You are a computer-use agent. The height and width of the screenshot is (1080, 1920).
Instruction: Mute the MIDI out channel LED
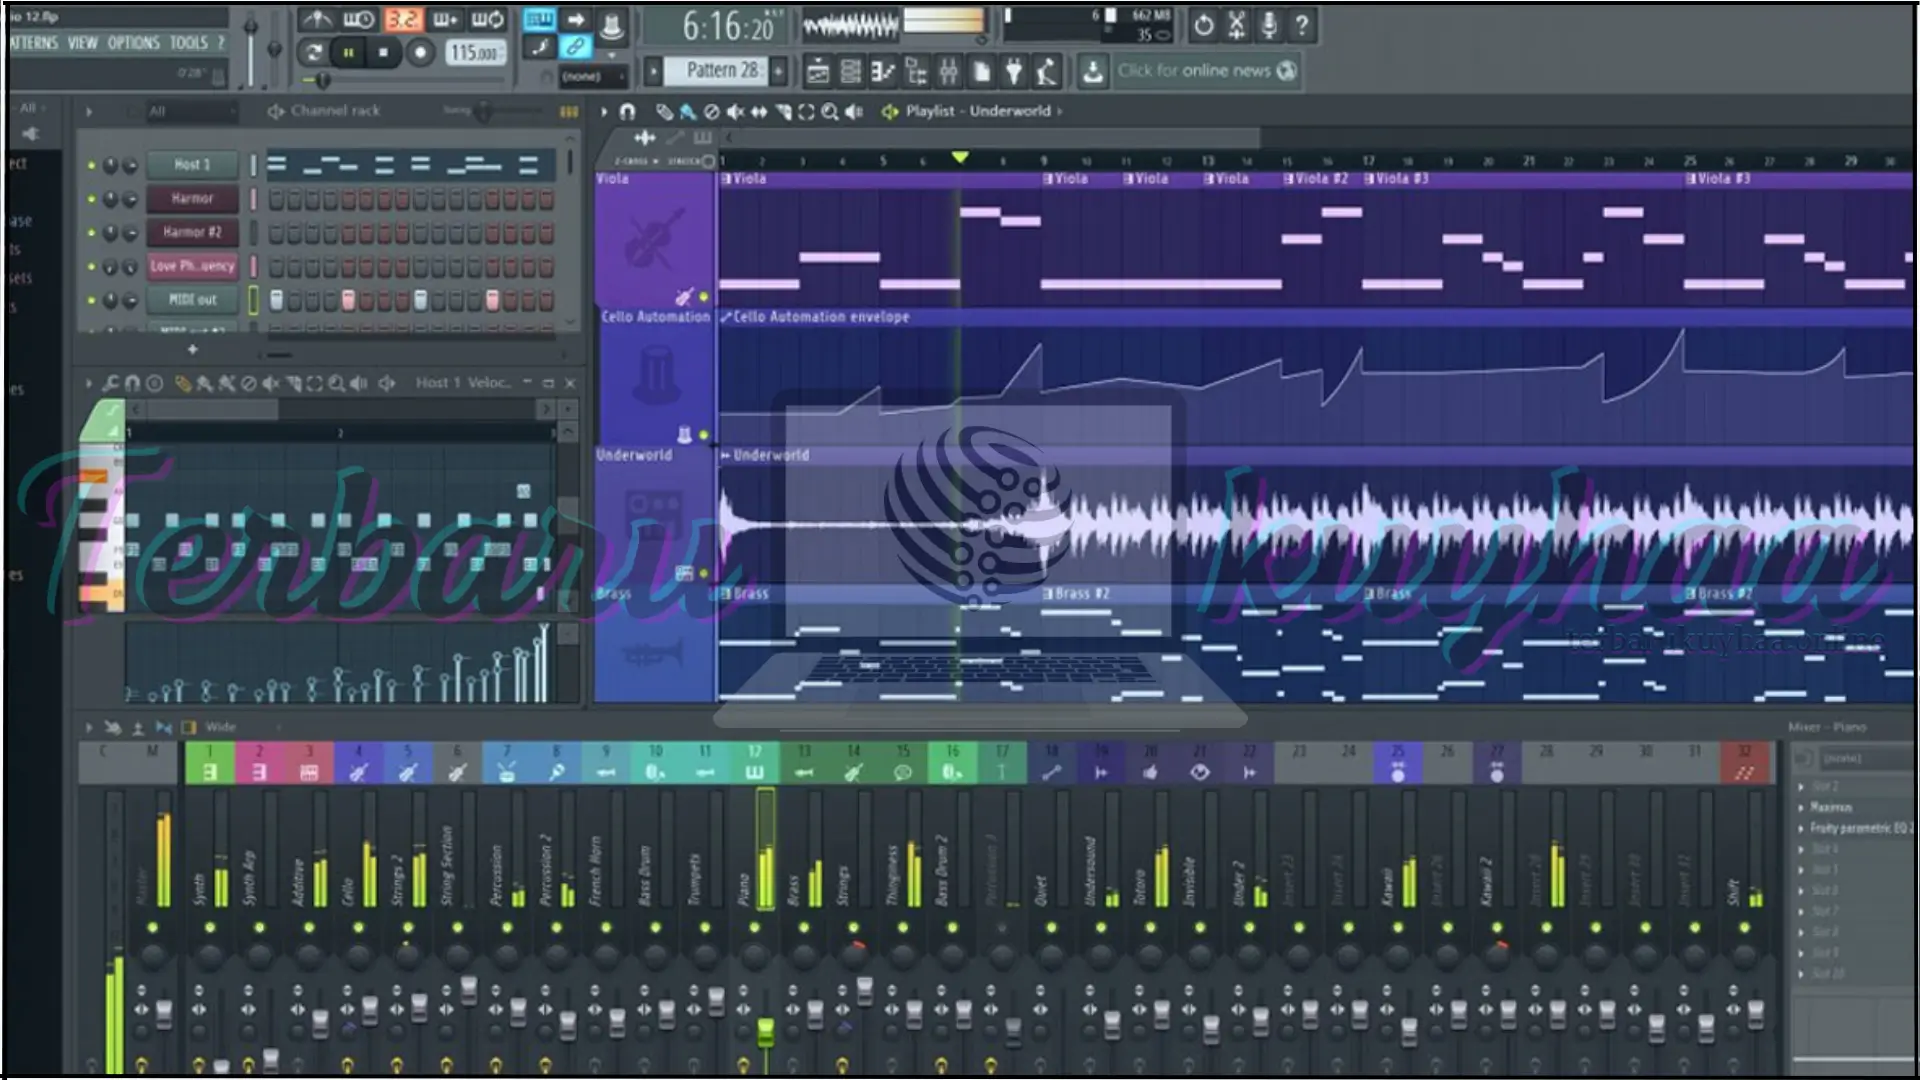coord(91,300)
